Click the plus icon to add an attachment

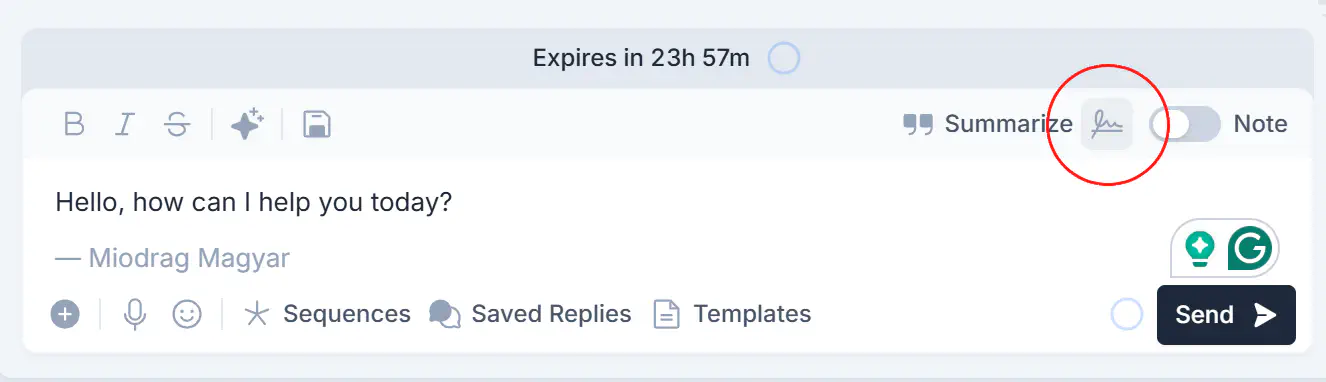pyautogui.click(x=65, y=315)
